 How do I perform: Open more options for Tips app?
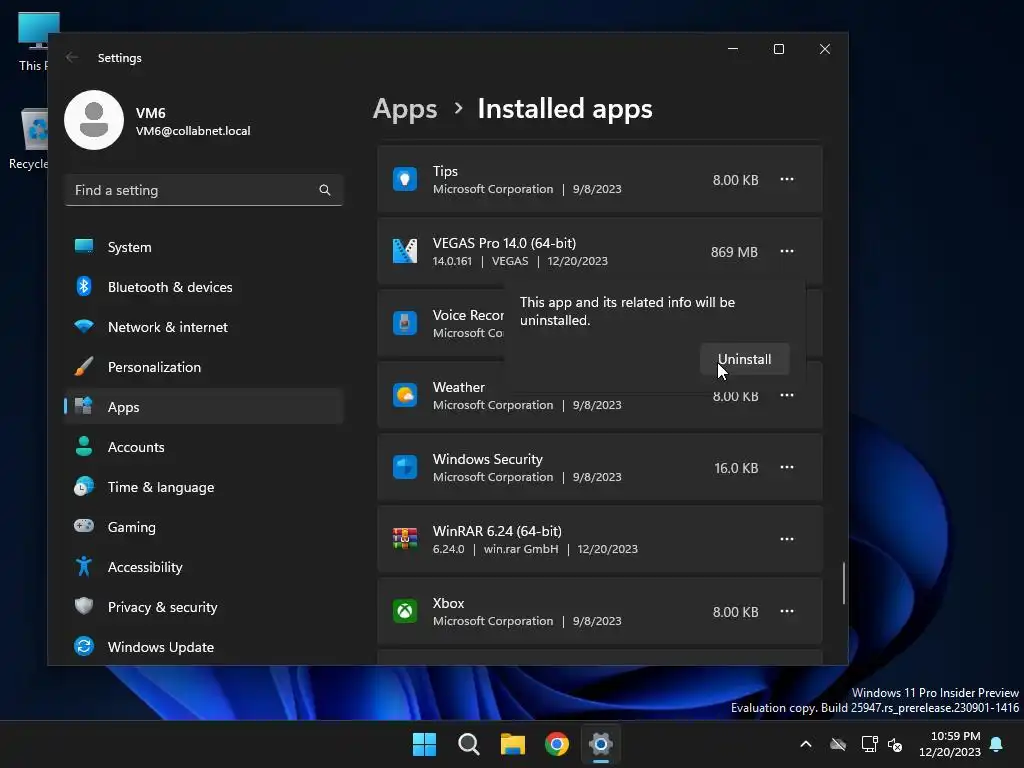pyautogui.click(x=787, y=180)
